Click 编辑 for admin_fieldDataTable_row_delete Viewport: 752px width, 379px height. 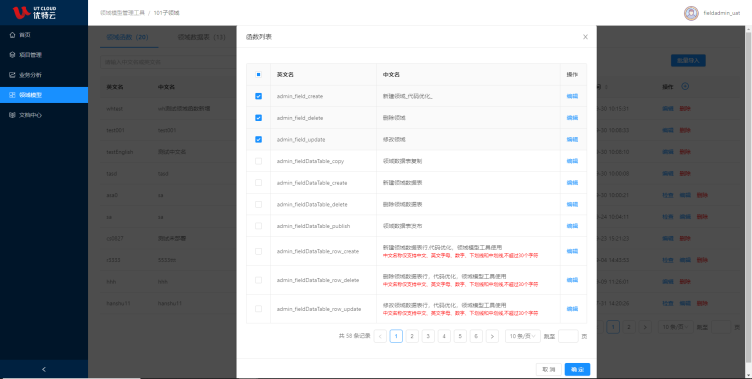572,280
